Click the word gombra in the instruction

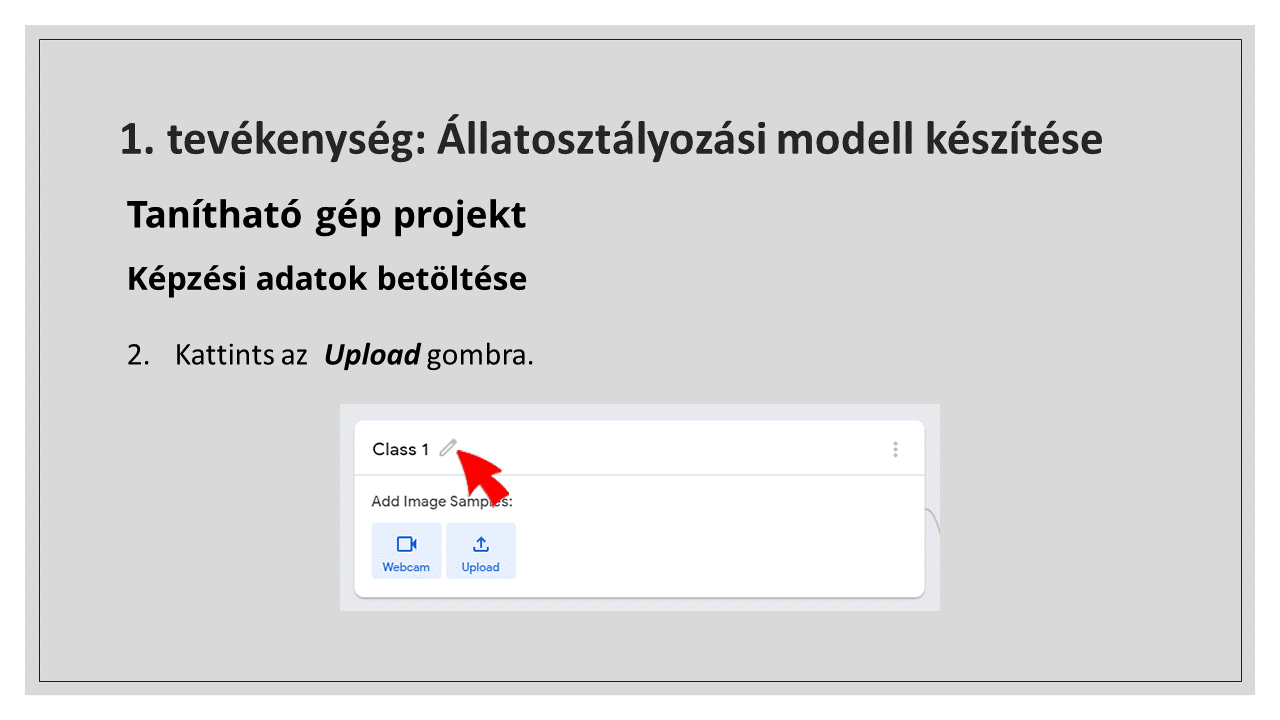(x=479, y=356)
